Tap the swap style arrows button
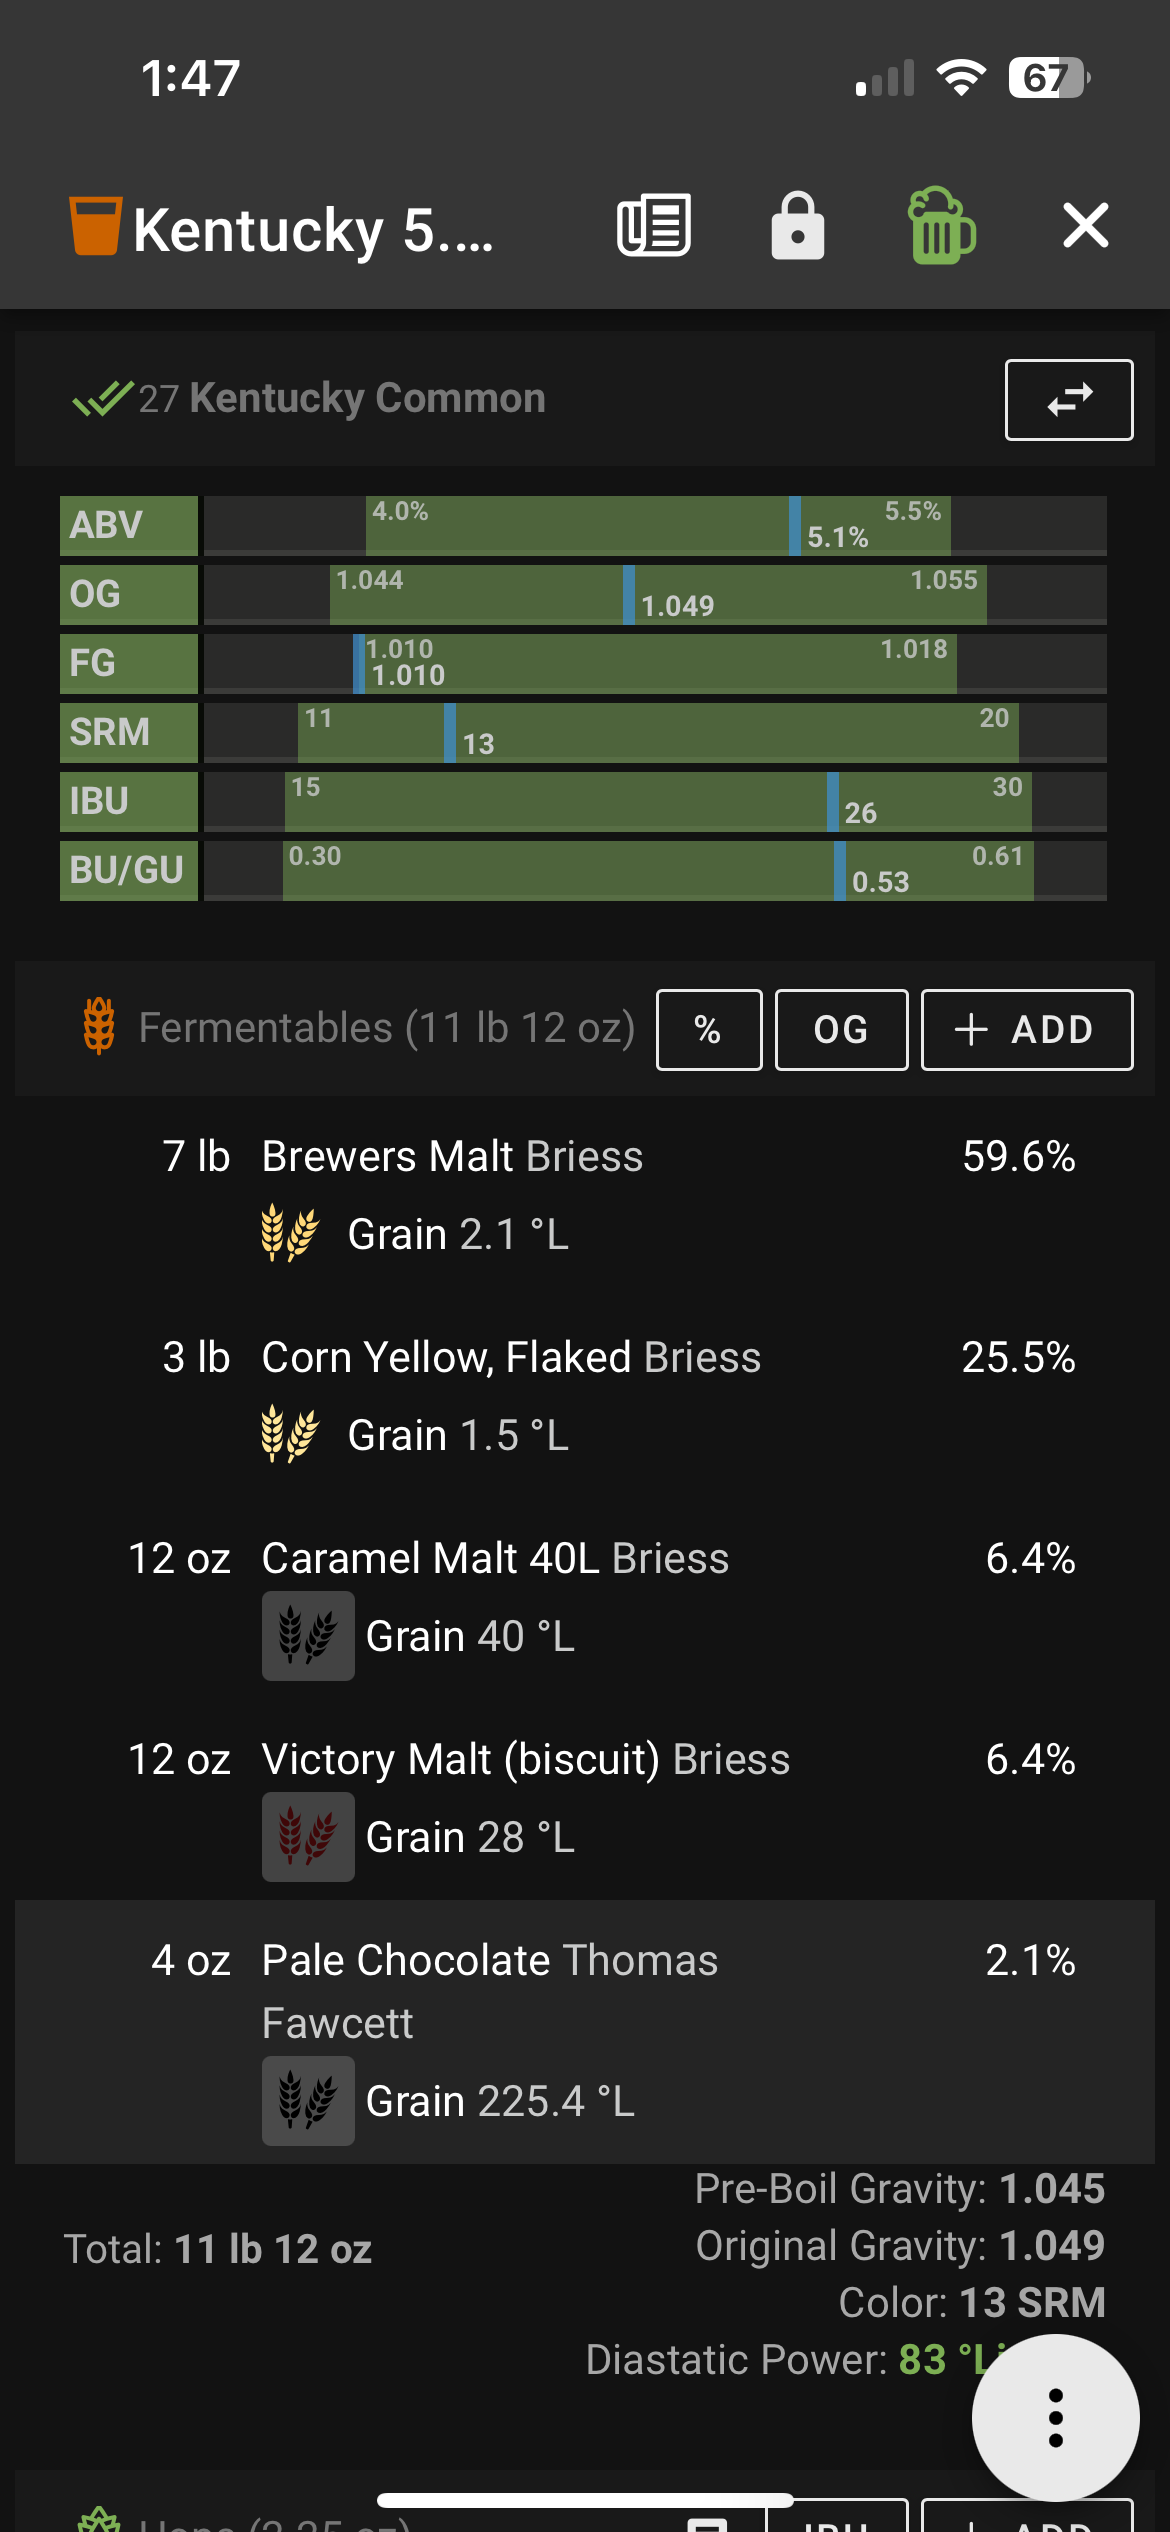 (x=1069, y=400)
